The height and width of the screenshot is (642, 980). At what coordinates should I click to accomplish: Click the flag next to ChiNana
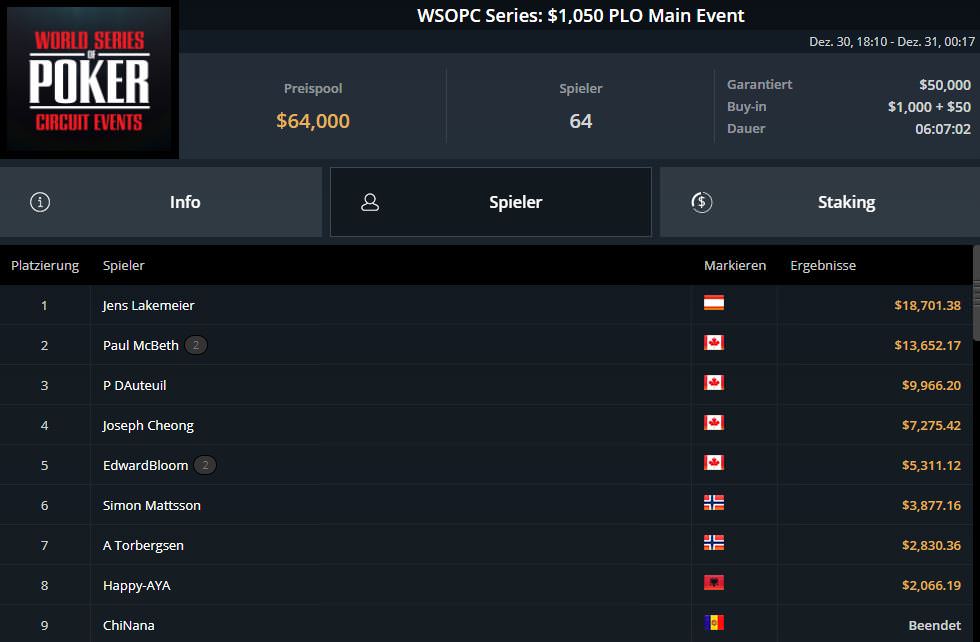coord(714,623)
